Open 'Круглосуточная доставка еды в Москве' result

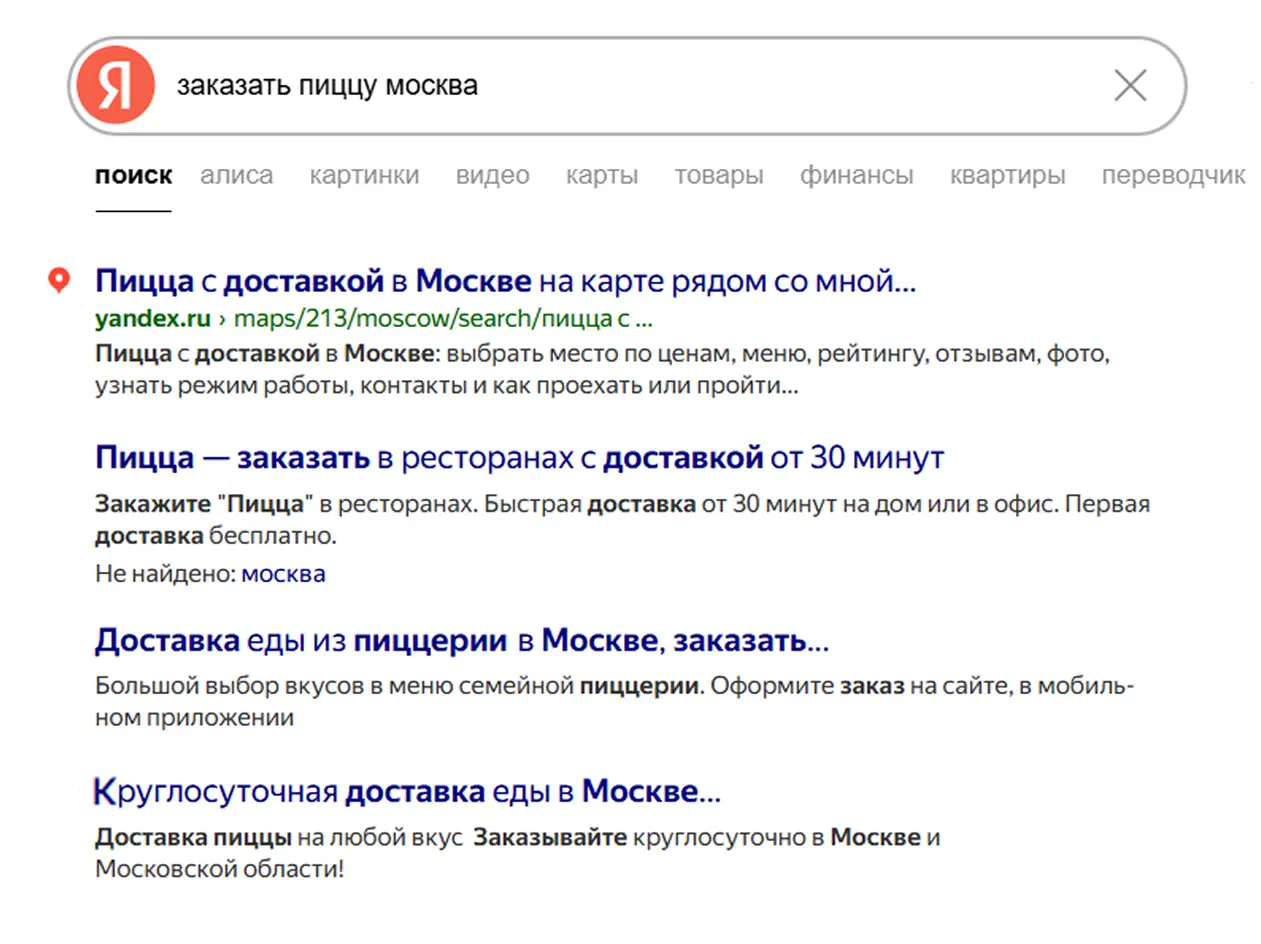pyautogui.click(x=407, y=793)
